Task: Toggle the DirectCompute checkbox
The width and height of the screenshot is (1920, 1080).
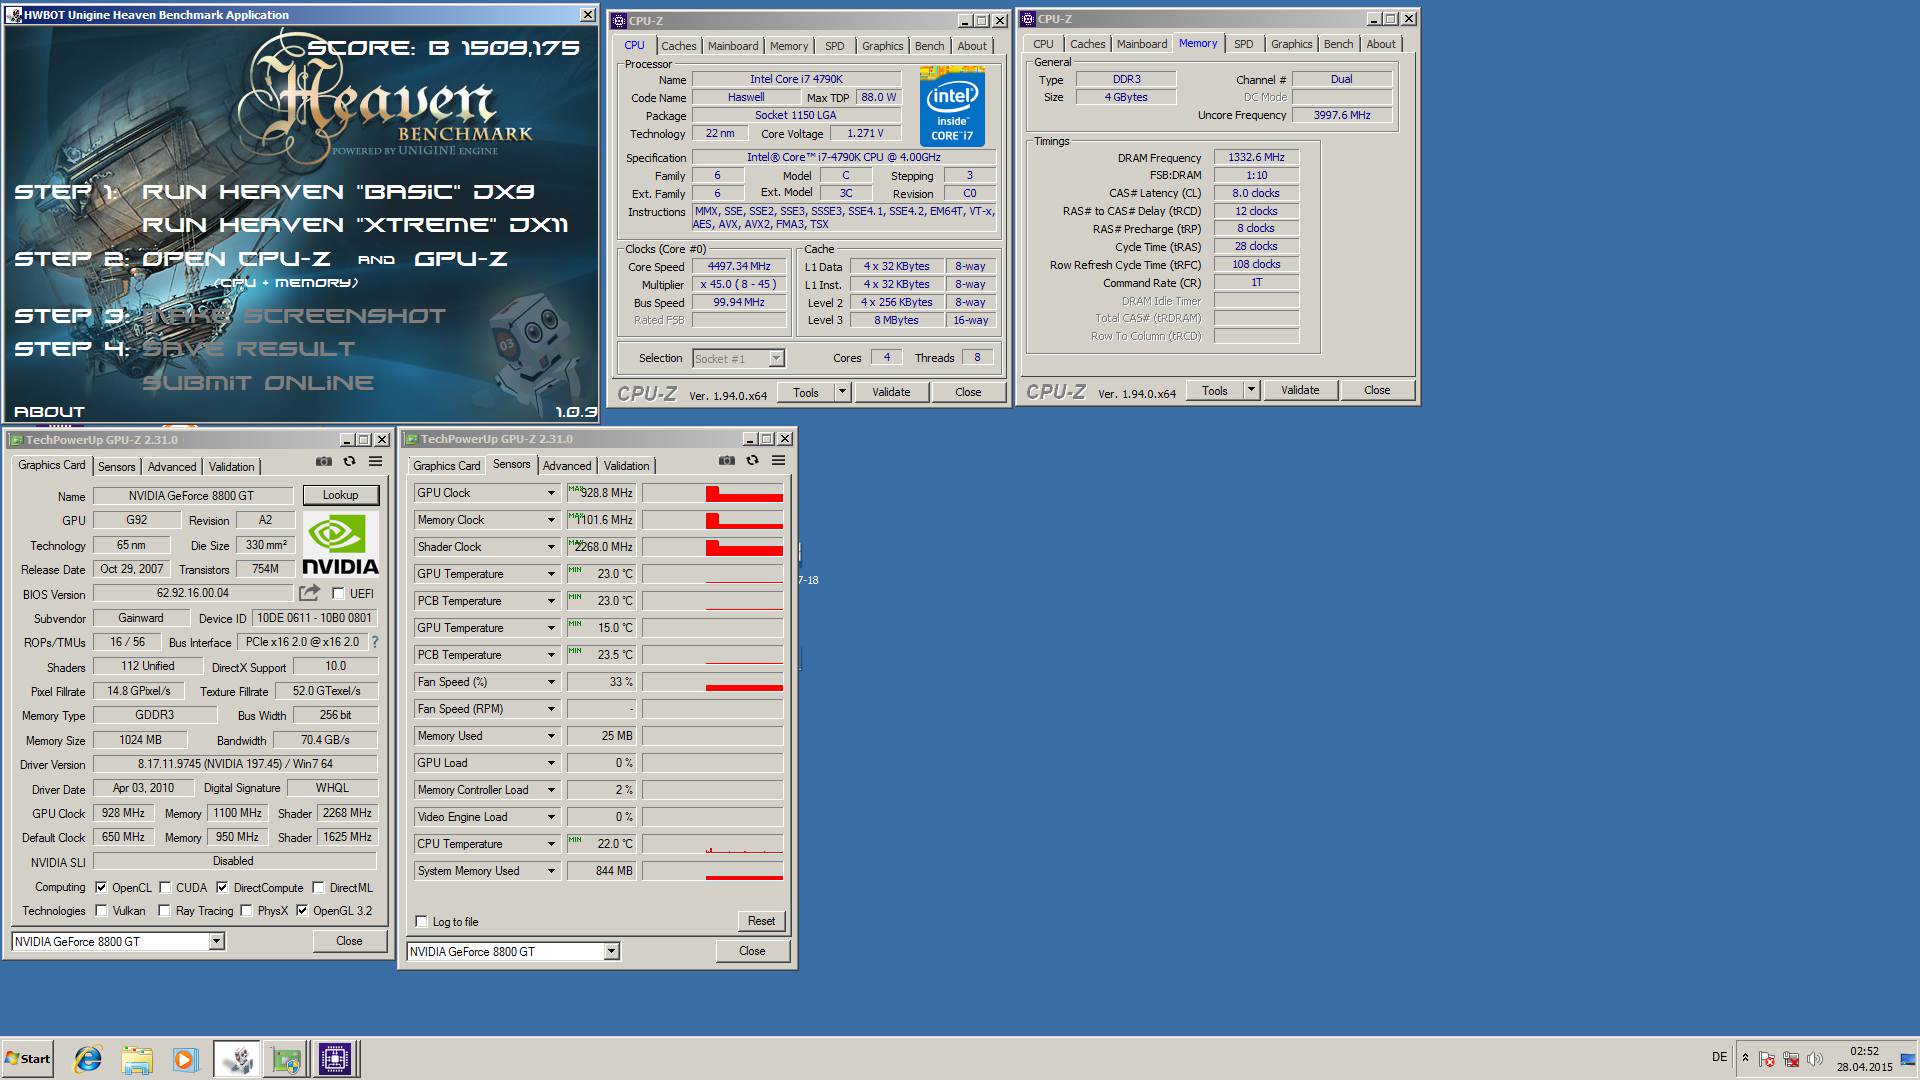Action: point(222,887)
